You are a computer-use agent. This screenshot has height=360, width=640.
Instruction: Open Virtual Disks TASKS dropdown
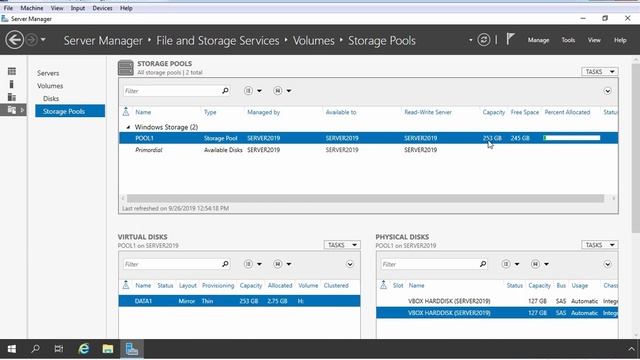pos(342,245)
